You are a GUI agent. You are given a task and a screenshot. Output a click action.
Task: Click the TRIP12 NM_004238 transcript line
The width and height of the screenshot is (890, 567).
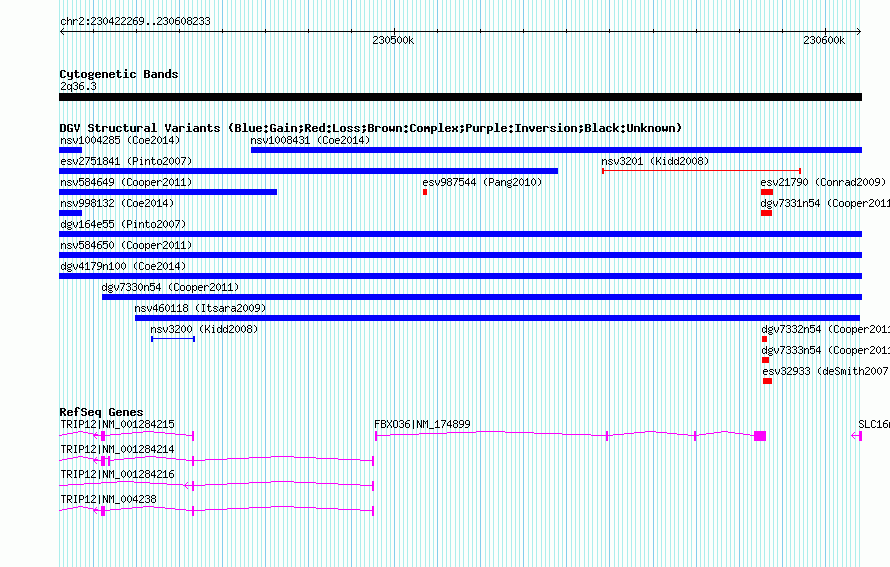coord(216,510)
